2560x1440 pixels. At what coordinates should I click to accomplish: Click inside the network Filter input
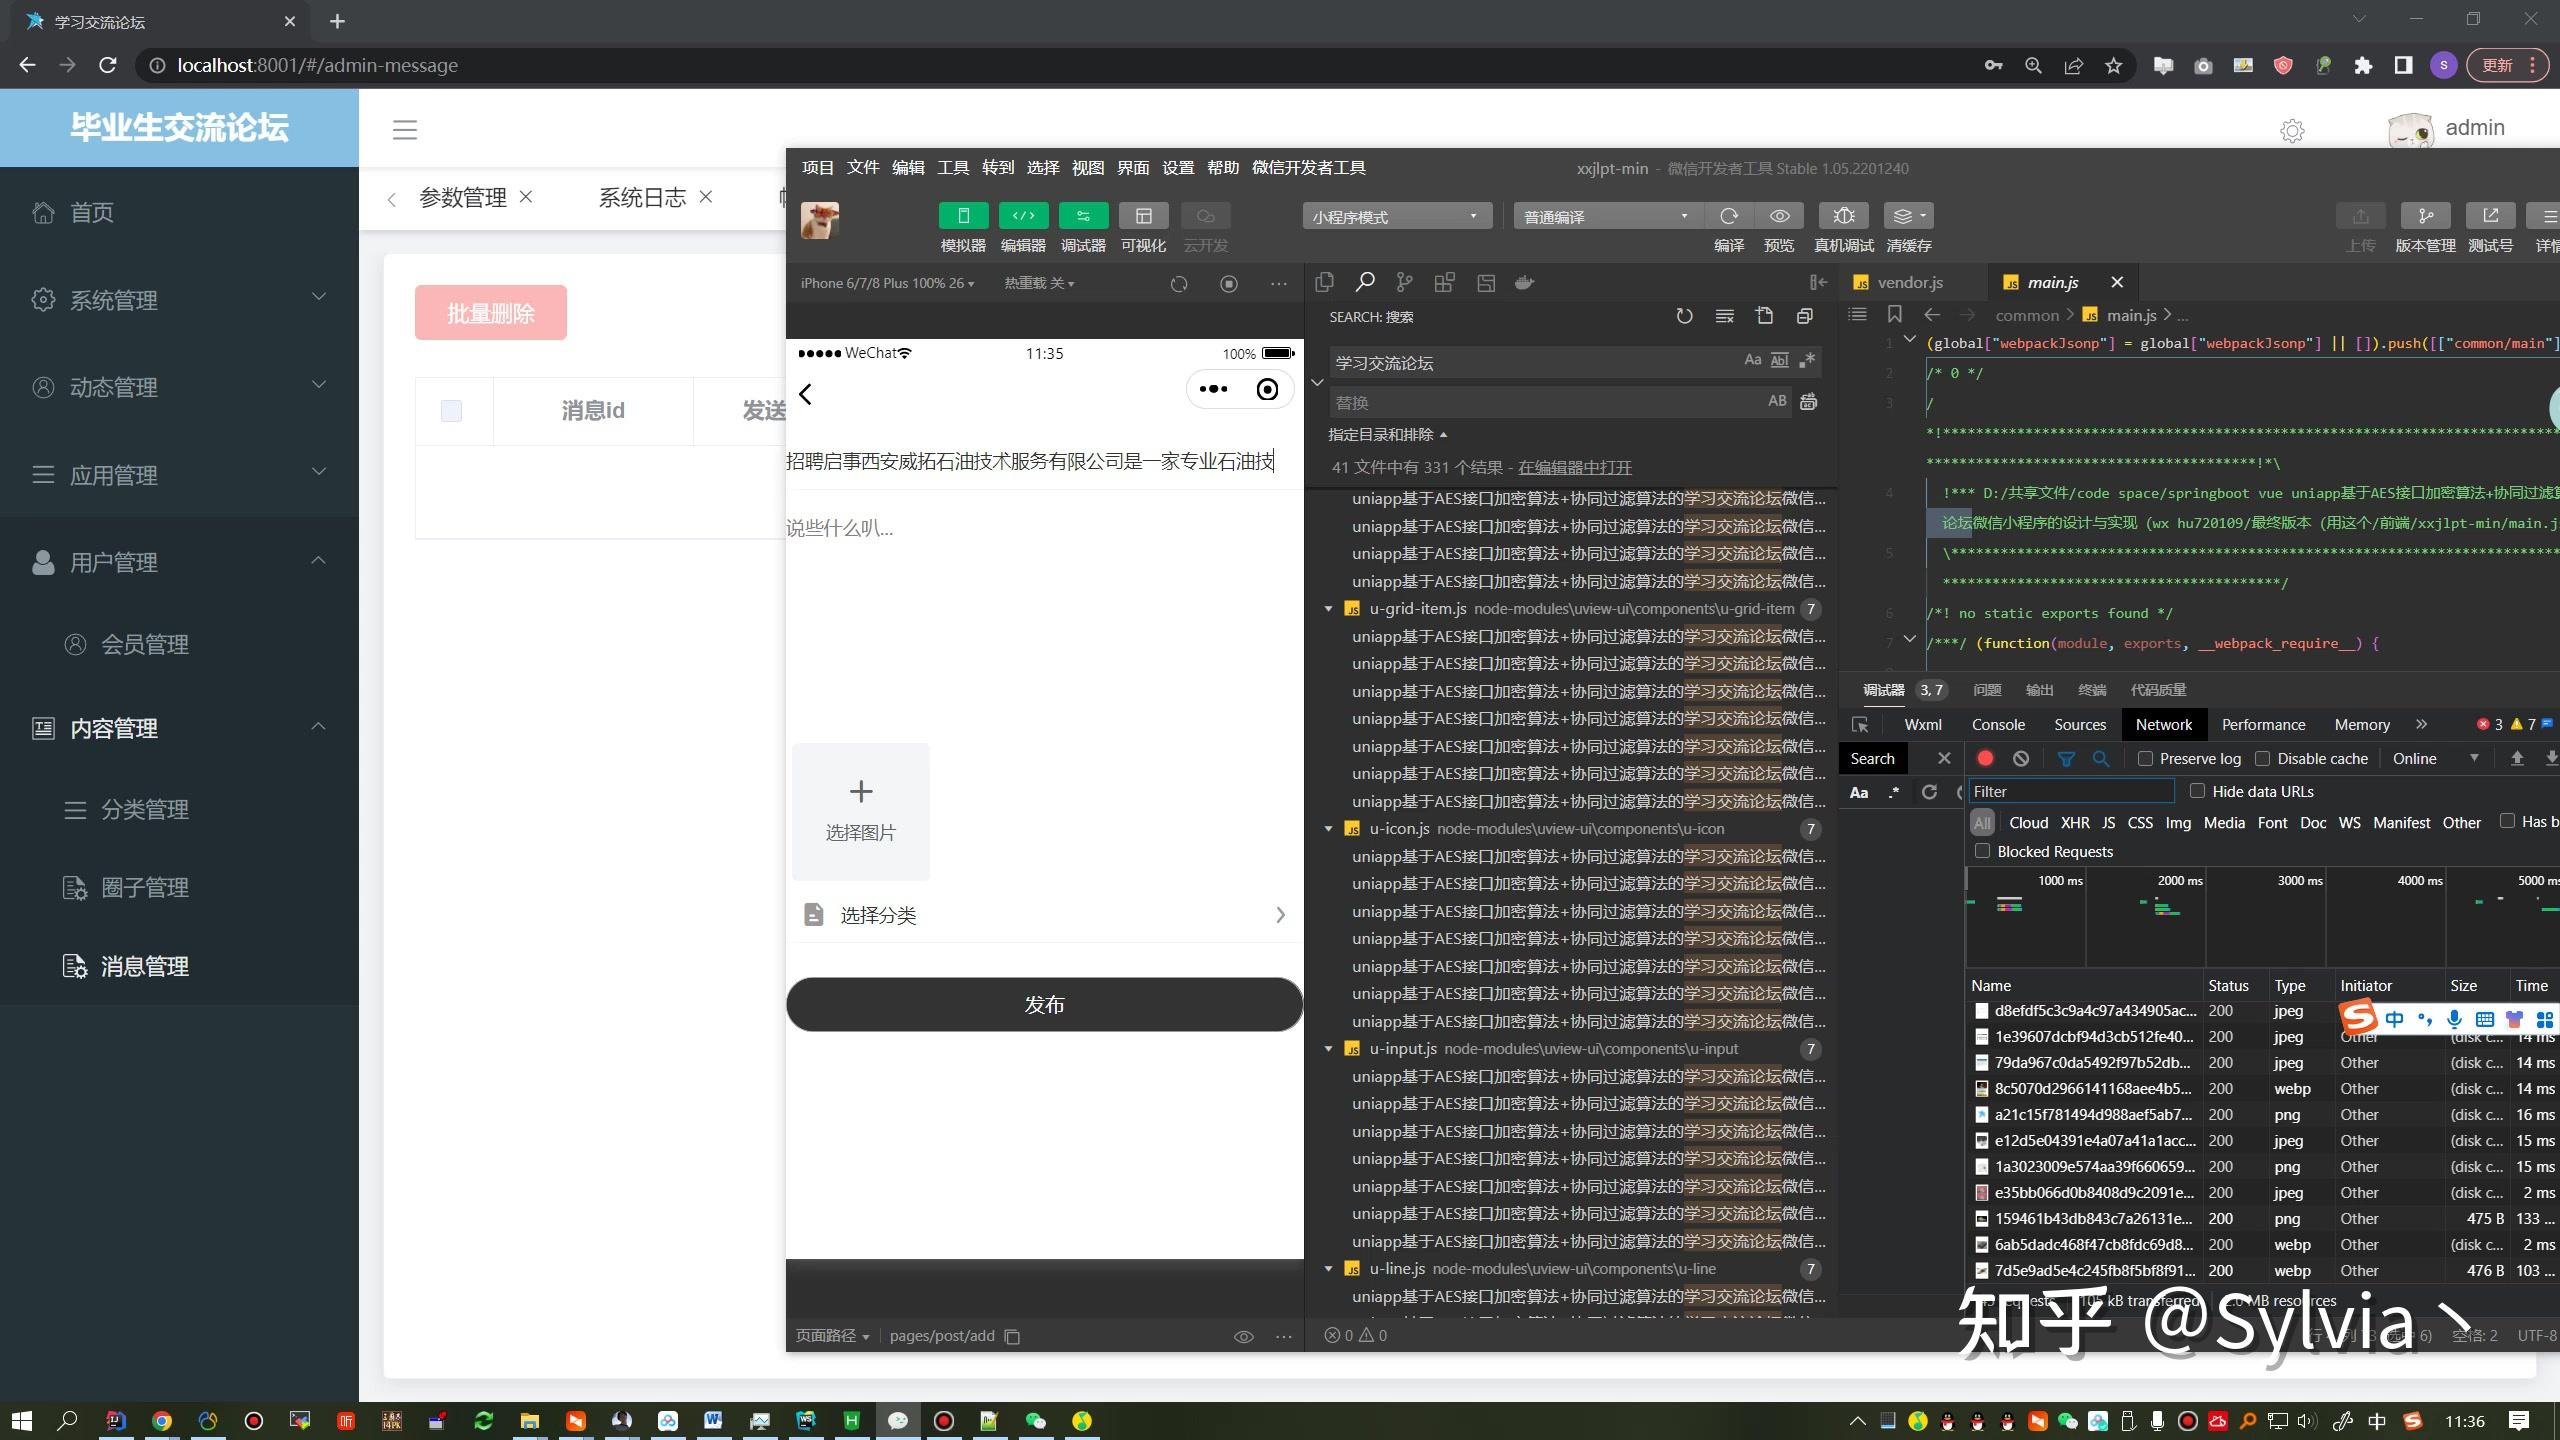pos(2070,791)
